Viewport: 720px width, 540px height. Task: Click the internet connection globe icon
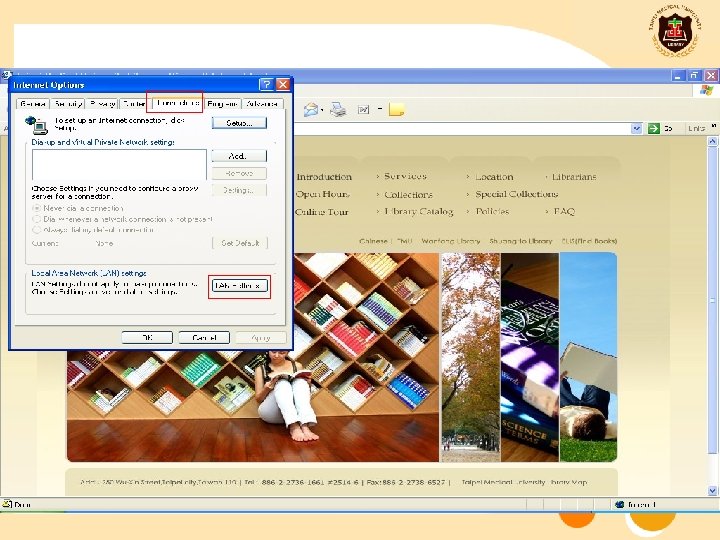pyautogui.click(x=36, y=124)
